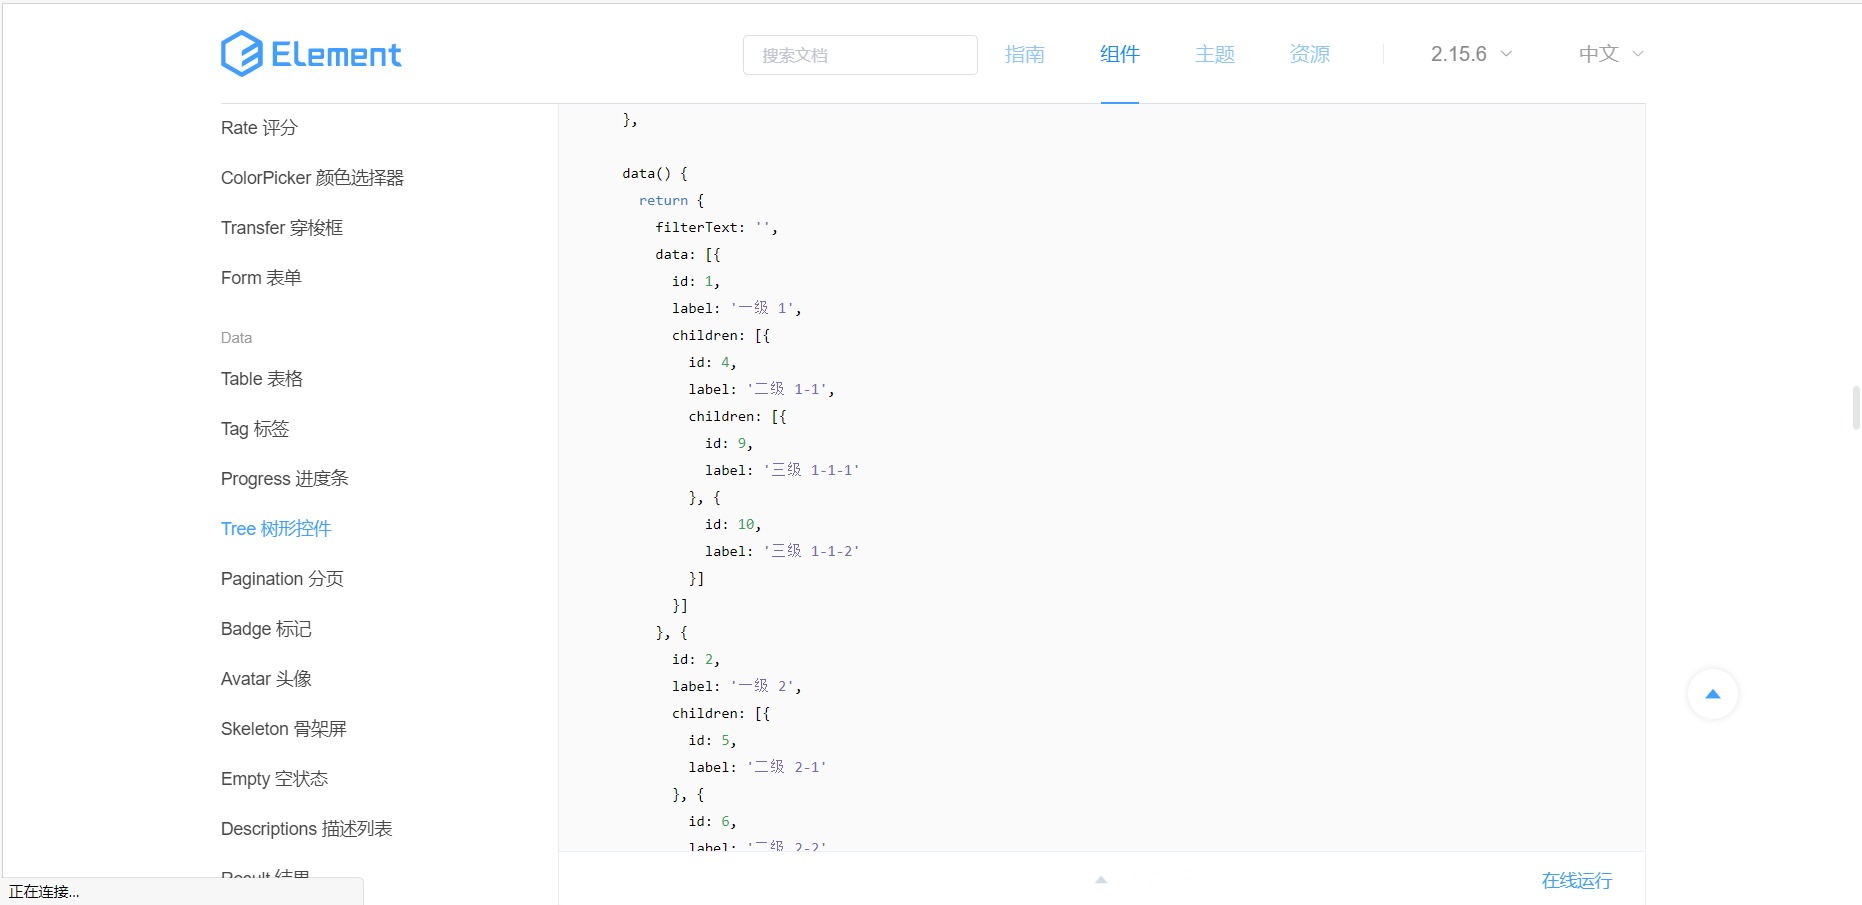Click the code line "label: '一级 1',"
The width and height of the screenshot is (1862, 905).
pyautogui.click(x=737, y=308)
